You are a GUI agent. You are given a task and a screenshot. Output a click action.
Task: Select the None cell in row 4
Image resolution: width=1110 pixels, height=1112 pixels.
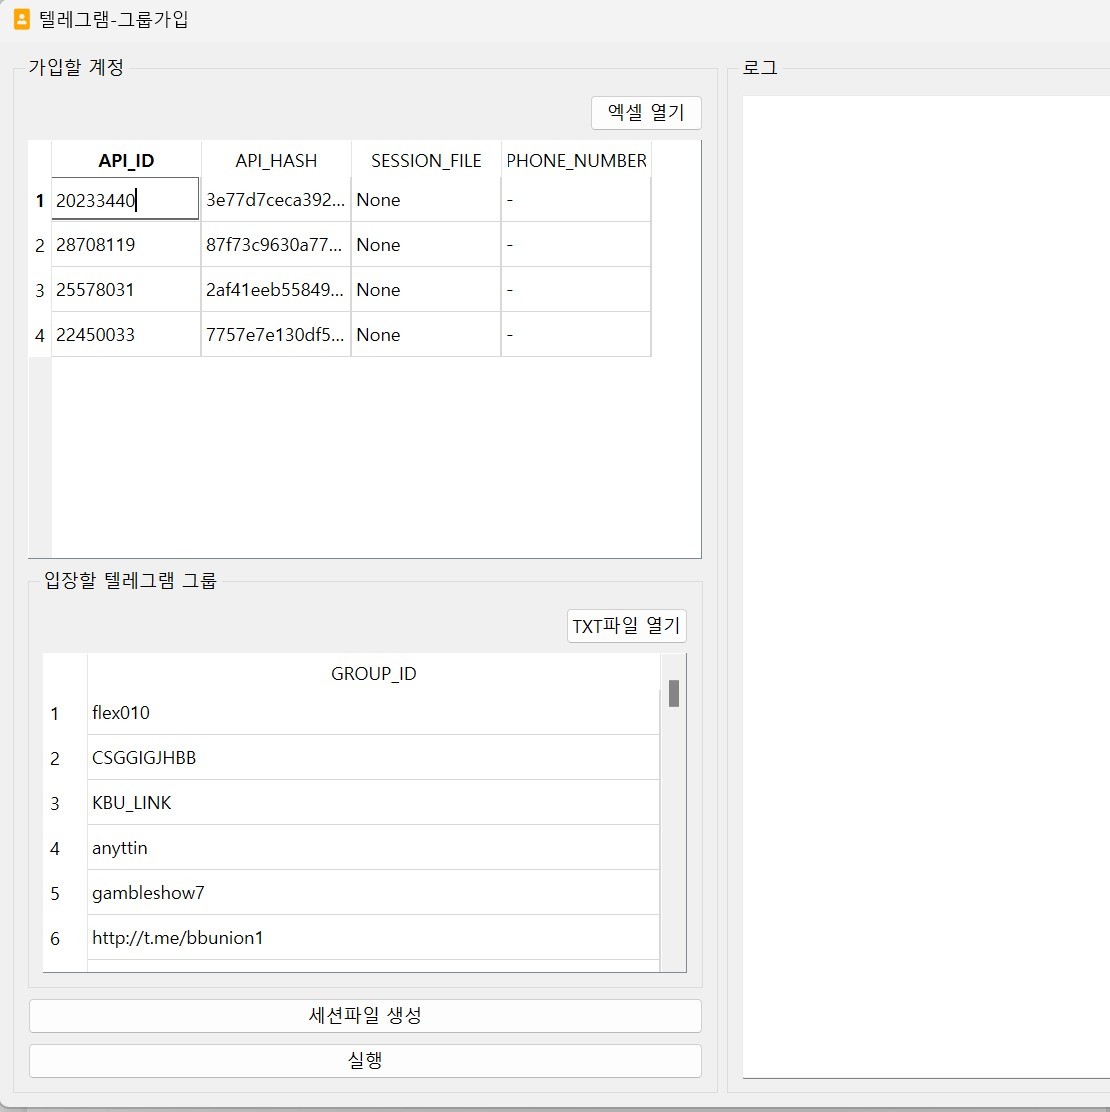(x=426, y=334)
